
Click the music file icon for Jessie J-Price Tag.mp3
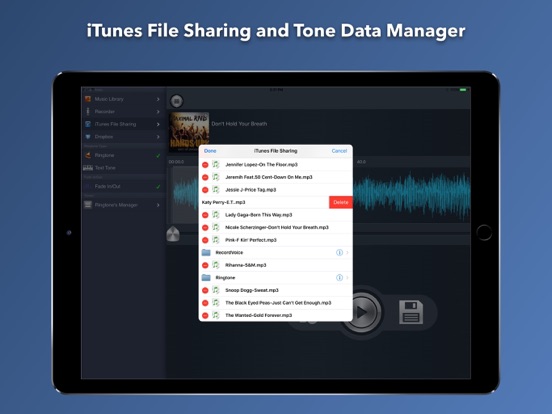[x=216, y=190]
